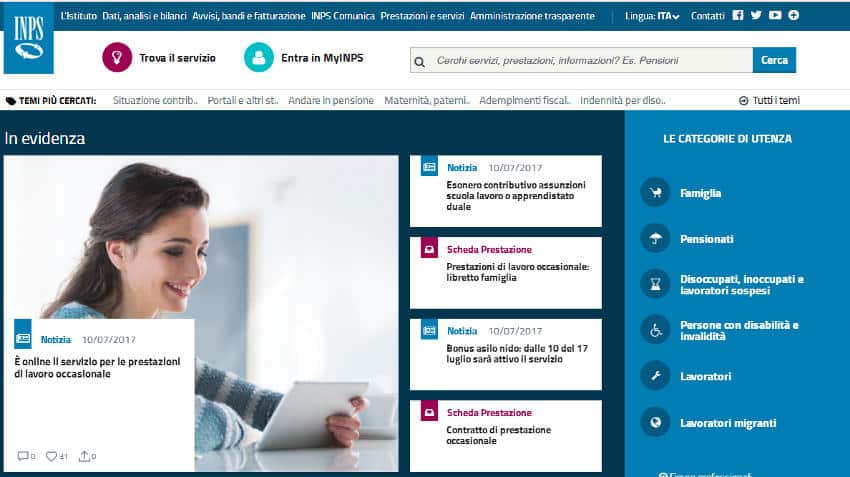
Task: Click the arrow icon beside Tutti i temi
Action: [744, 101]
